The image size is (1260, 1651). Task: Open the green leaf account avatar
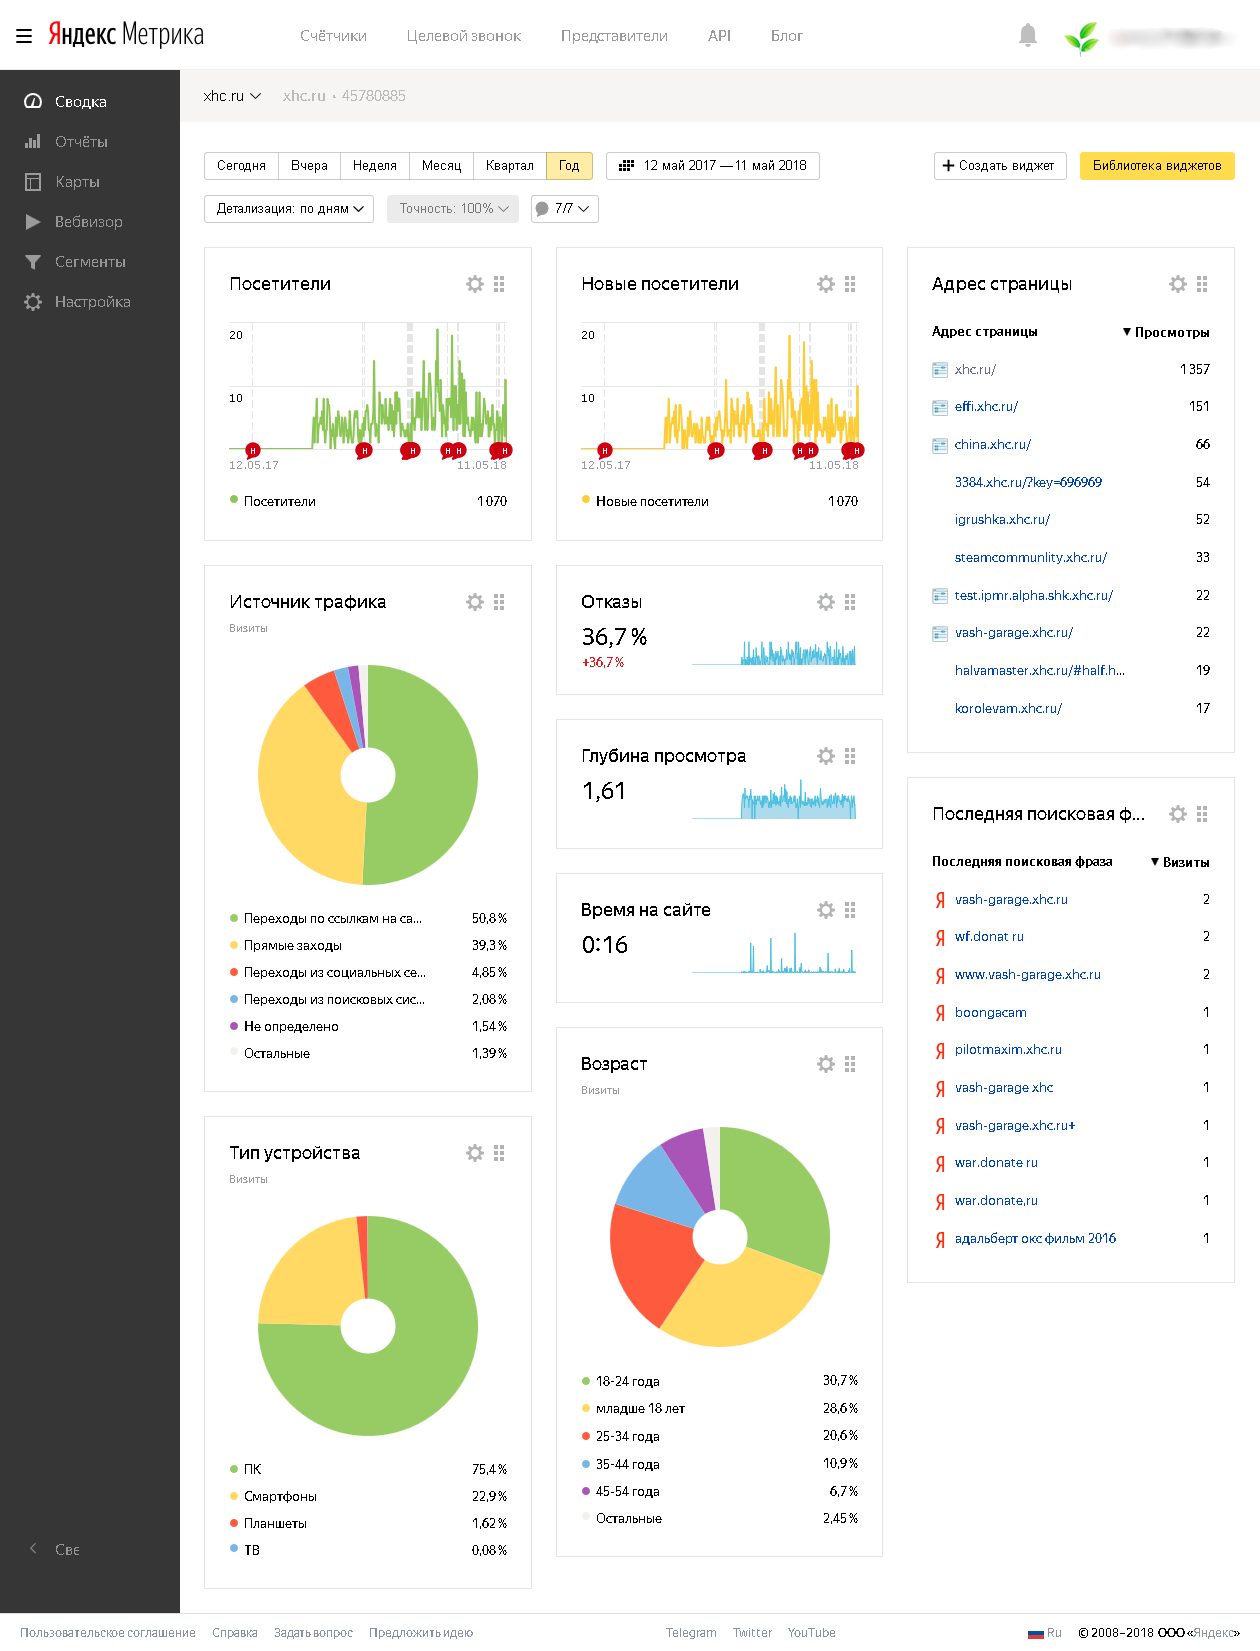tap(1082, 37)
